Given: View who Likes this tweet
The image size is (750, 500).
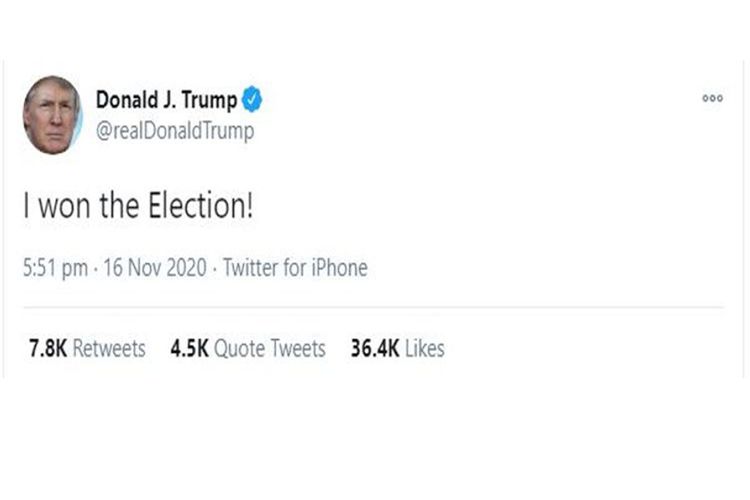Looking at the screenshot, I should 425,348.
